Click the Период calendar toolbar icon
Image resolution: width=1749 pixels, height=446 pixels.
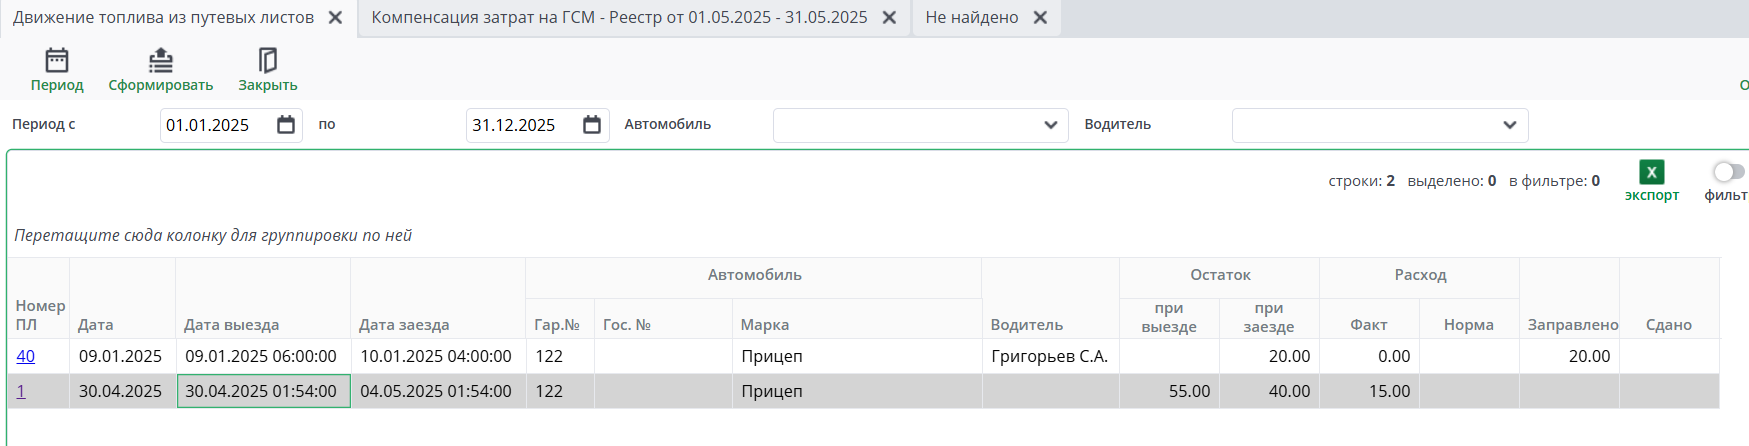pyautogui.click(x=57, y=61)
